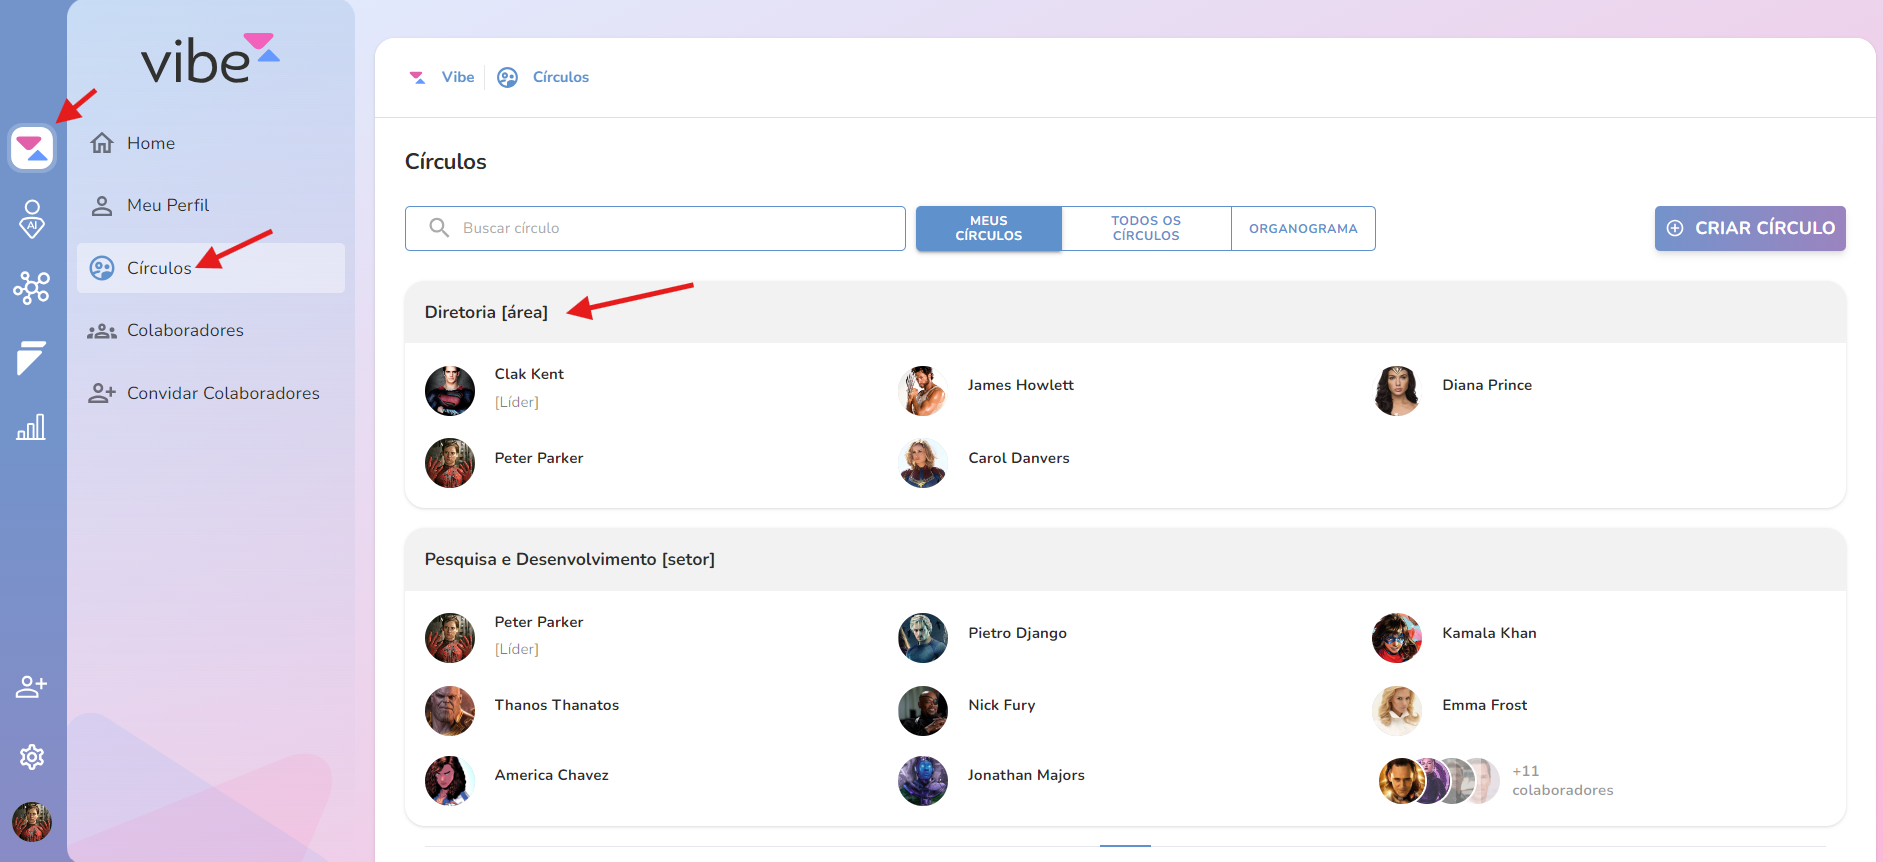The width and height of the screenshot is (1883, 862).
Task: Click the Círculos breadcrumb link
Action: [x=561, y=77]
